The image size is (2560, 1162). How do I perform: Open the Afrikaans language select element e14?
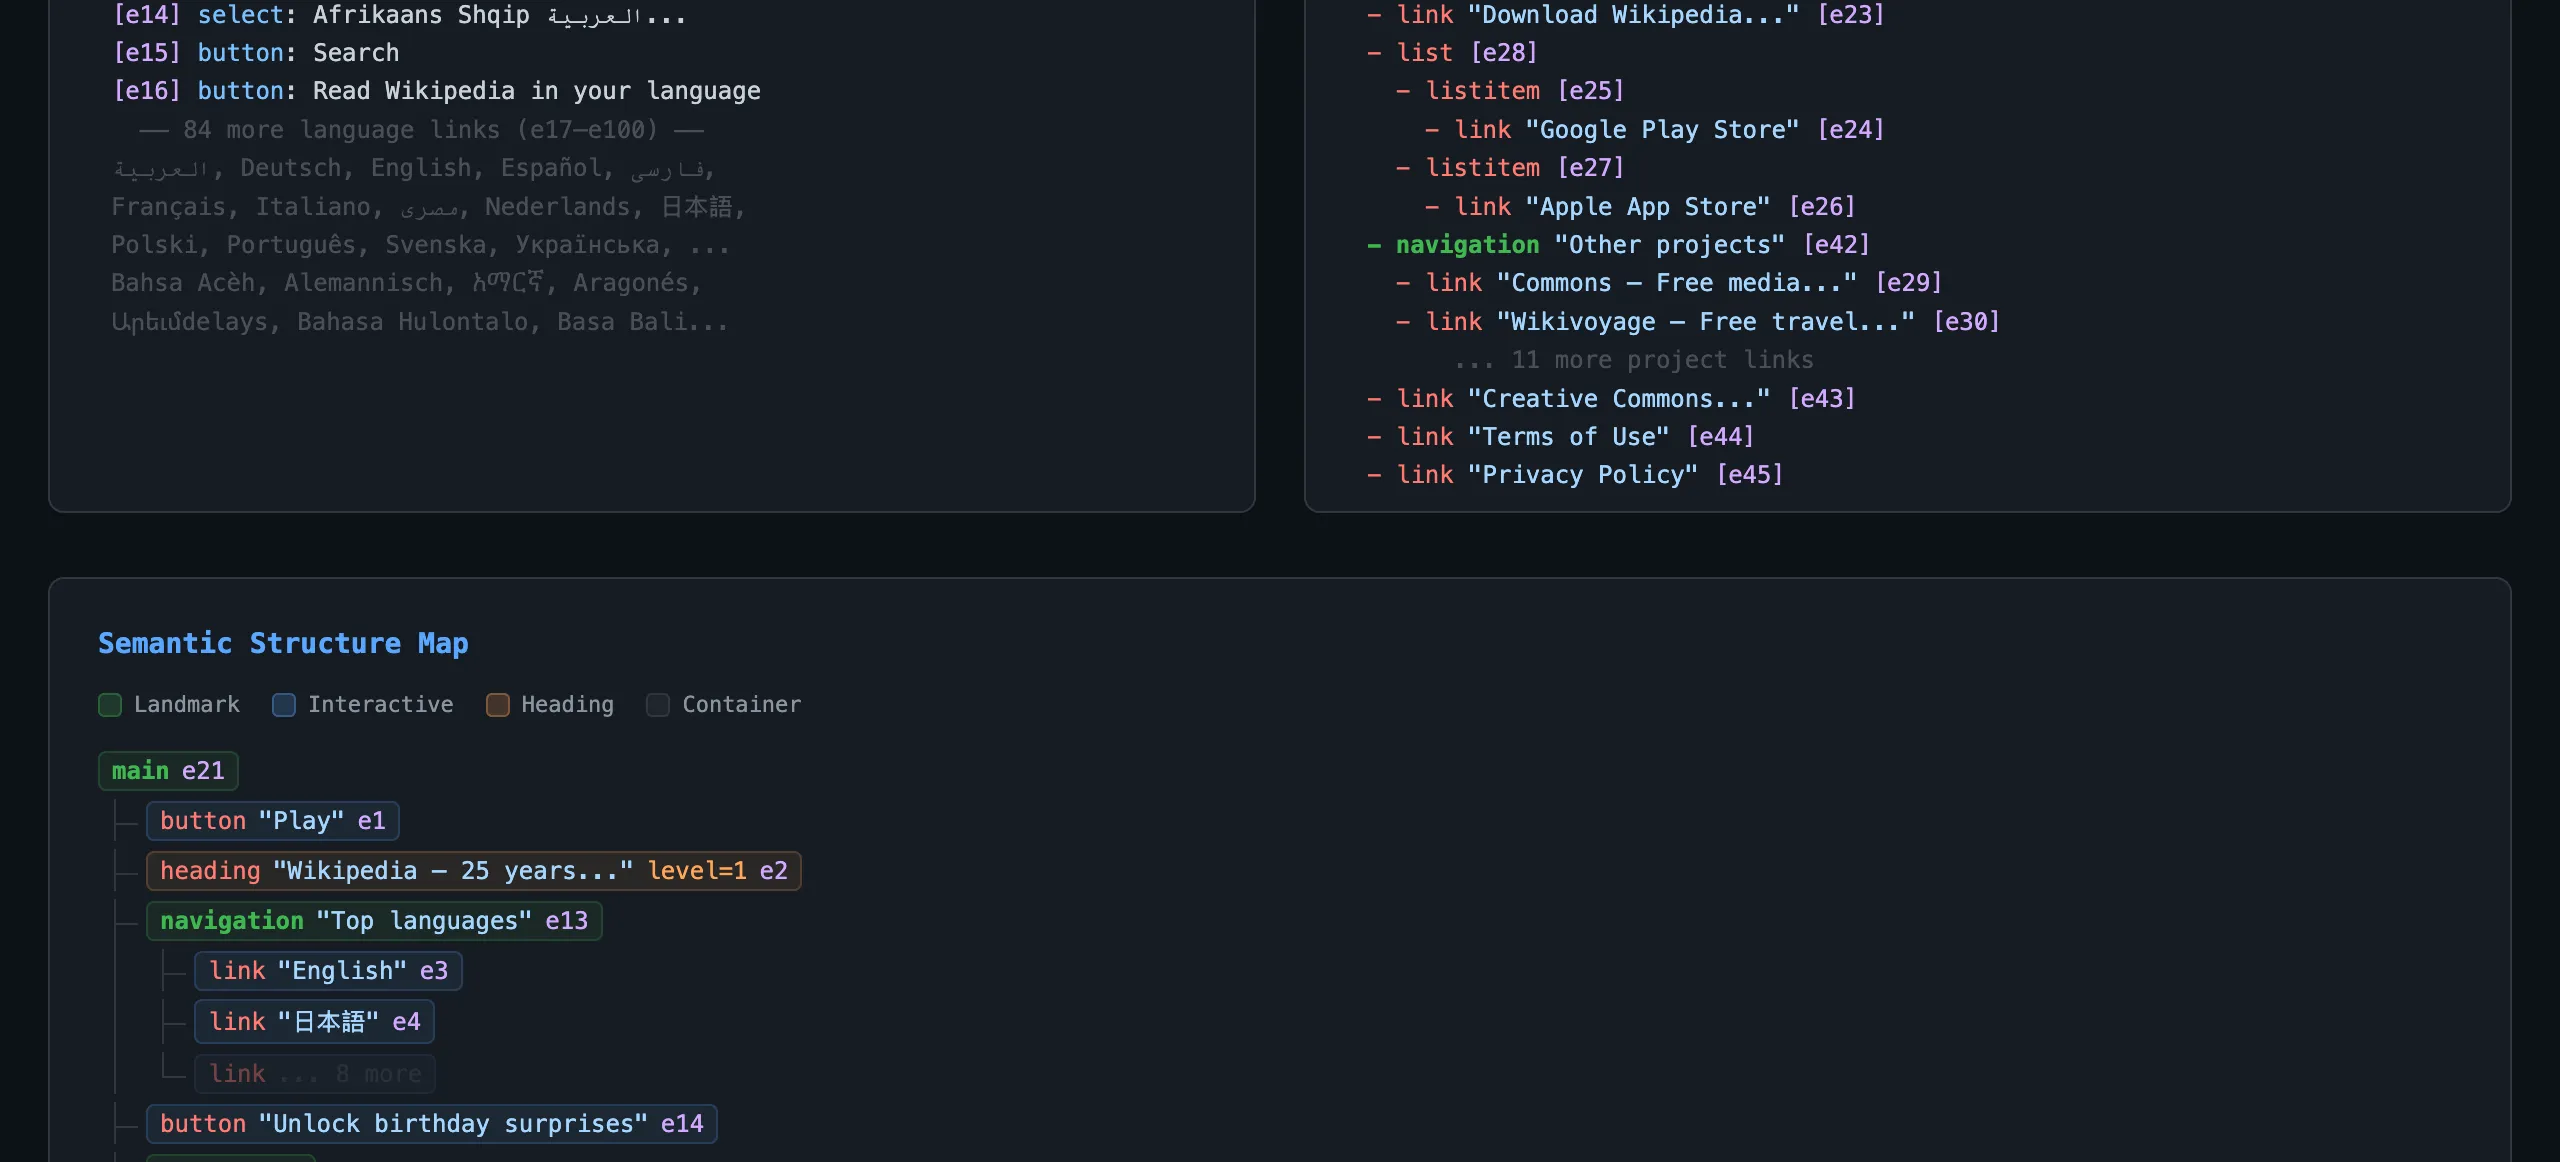400,14
